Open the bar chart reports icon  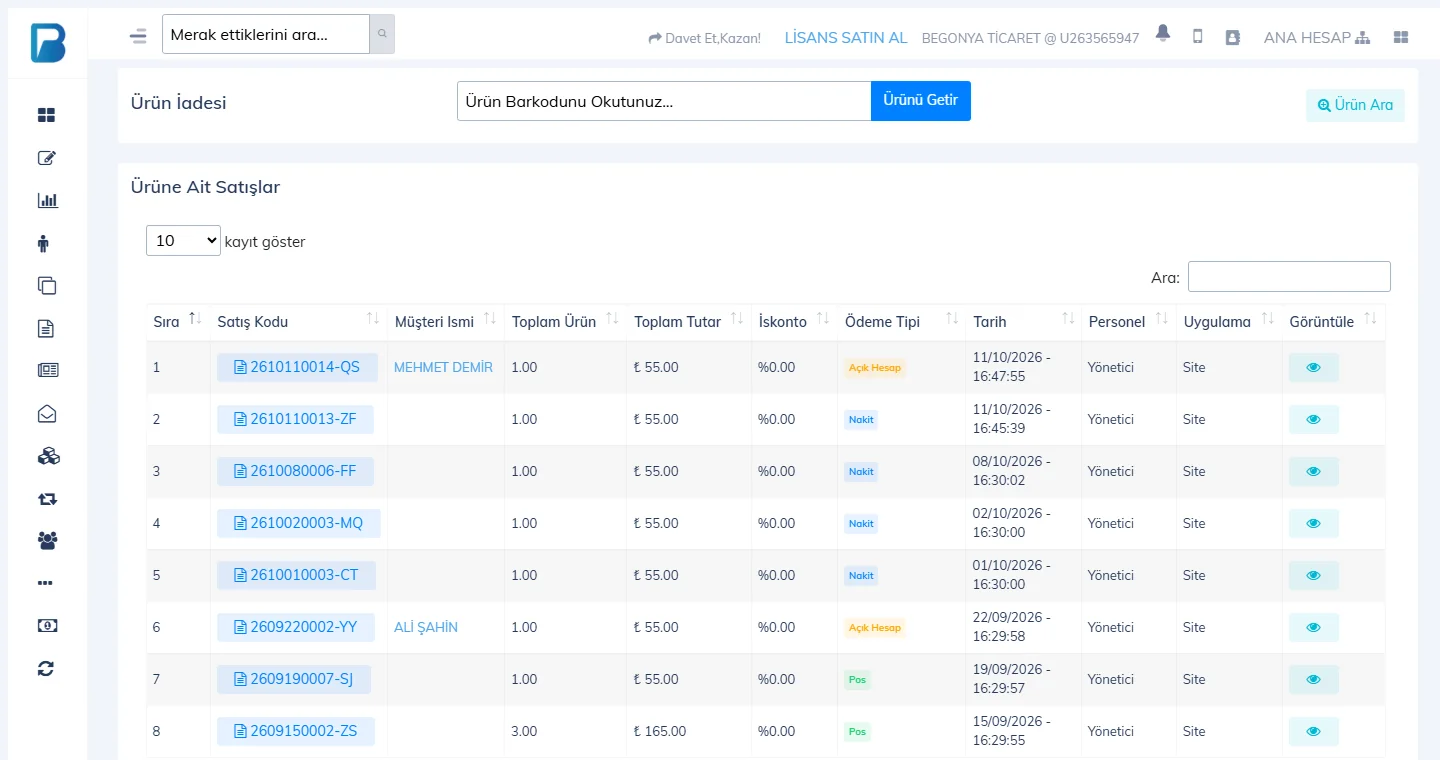point(47,200)
